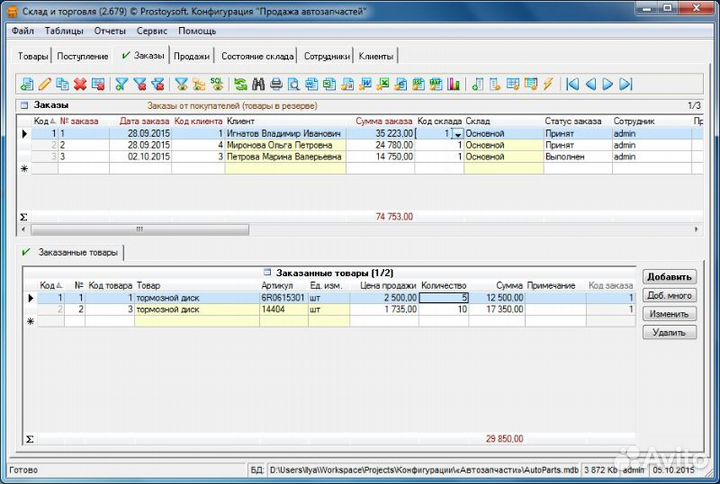Open the Код склада dropdown in first row
This screenshot has height=484, width=720.
[x=457, y=133]
